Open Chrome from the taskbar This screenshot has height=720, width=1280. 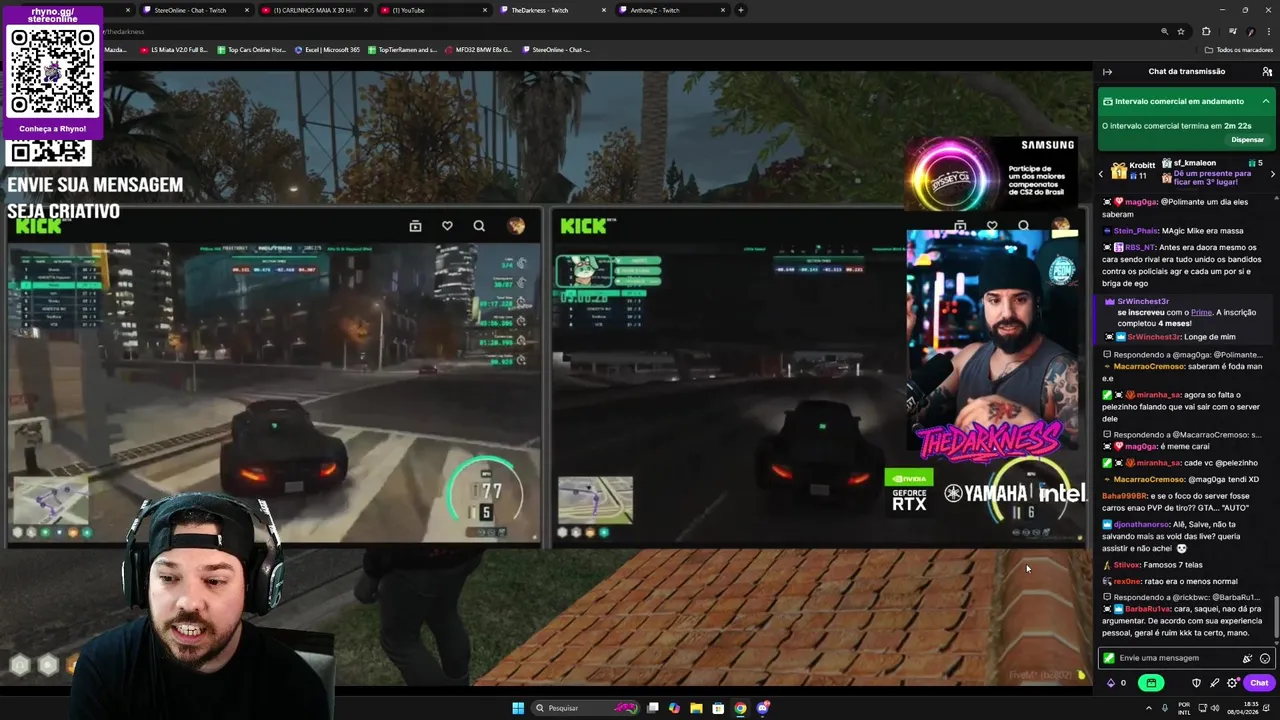(x=740, y=708)
